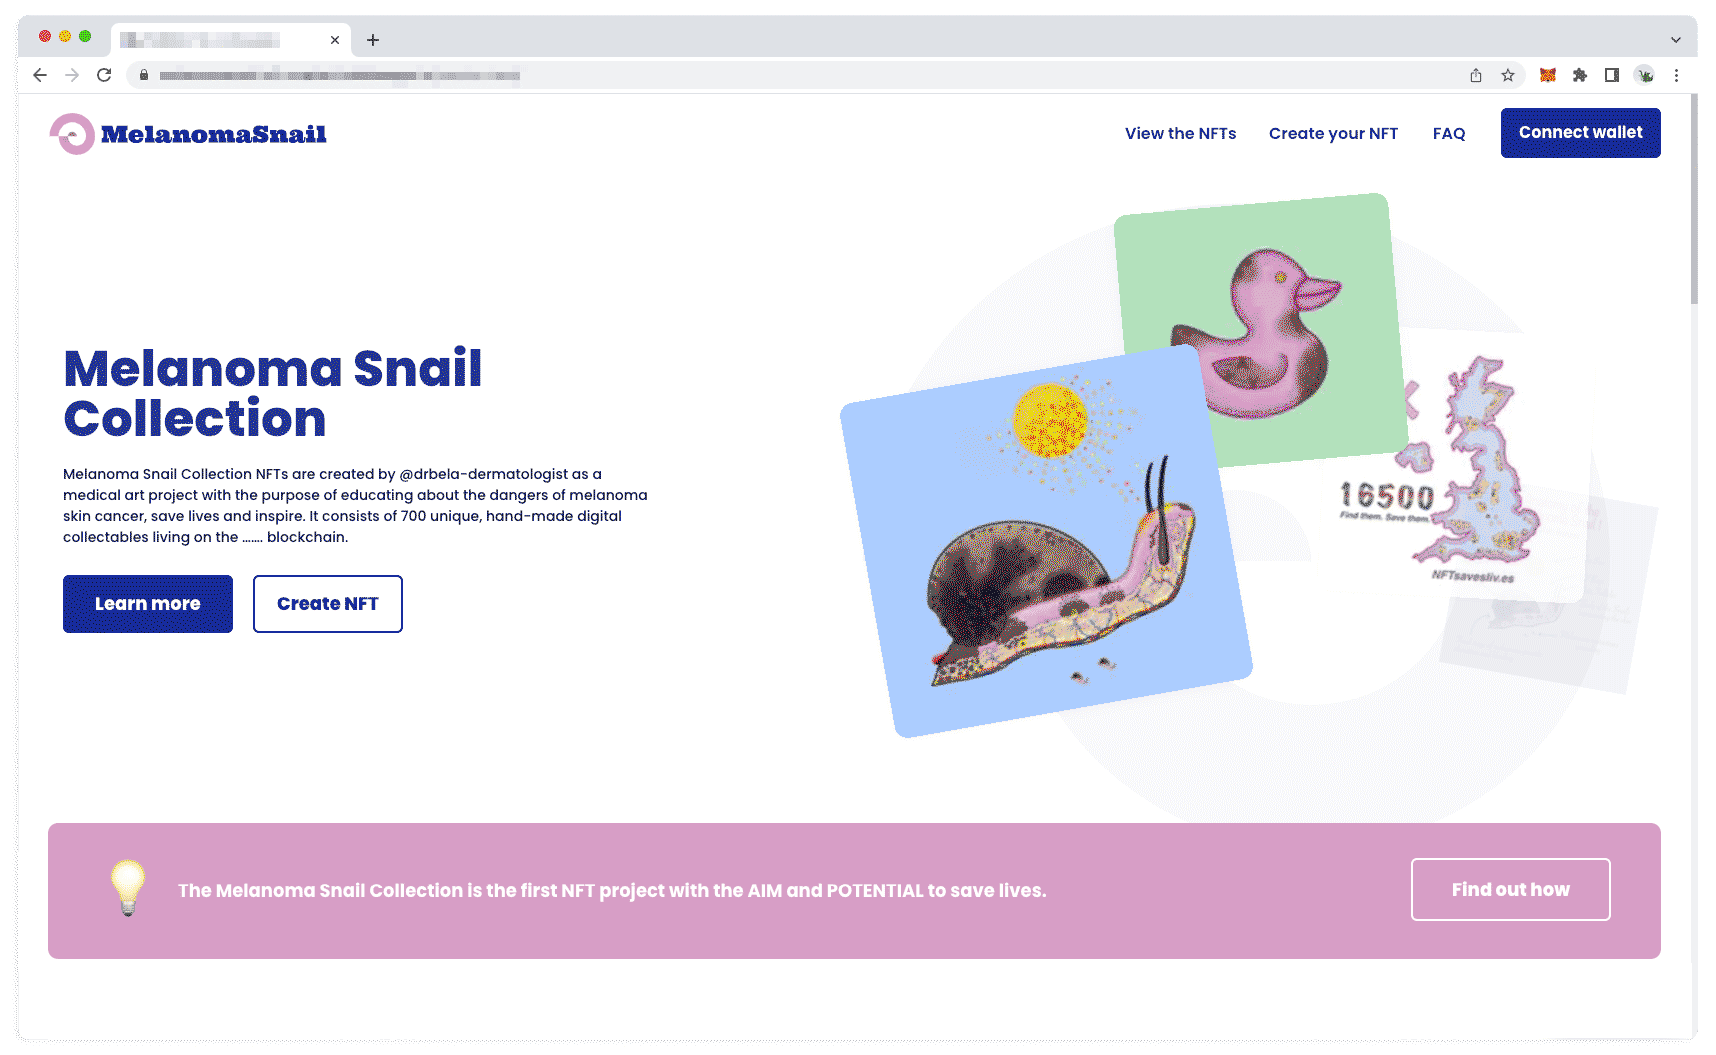Click the Create NFT button
Viewport: 1716px width, 1055px height.
coord(328,604)
